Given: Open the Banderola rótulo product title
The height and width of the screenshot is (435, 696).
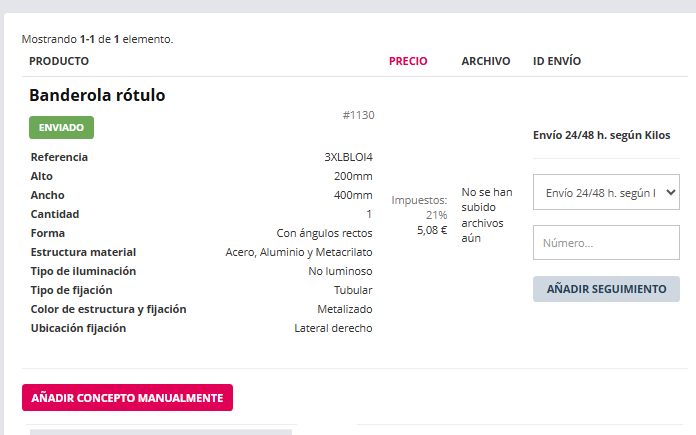Looking at the screenshot, I should [x=97, y=96].
